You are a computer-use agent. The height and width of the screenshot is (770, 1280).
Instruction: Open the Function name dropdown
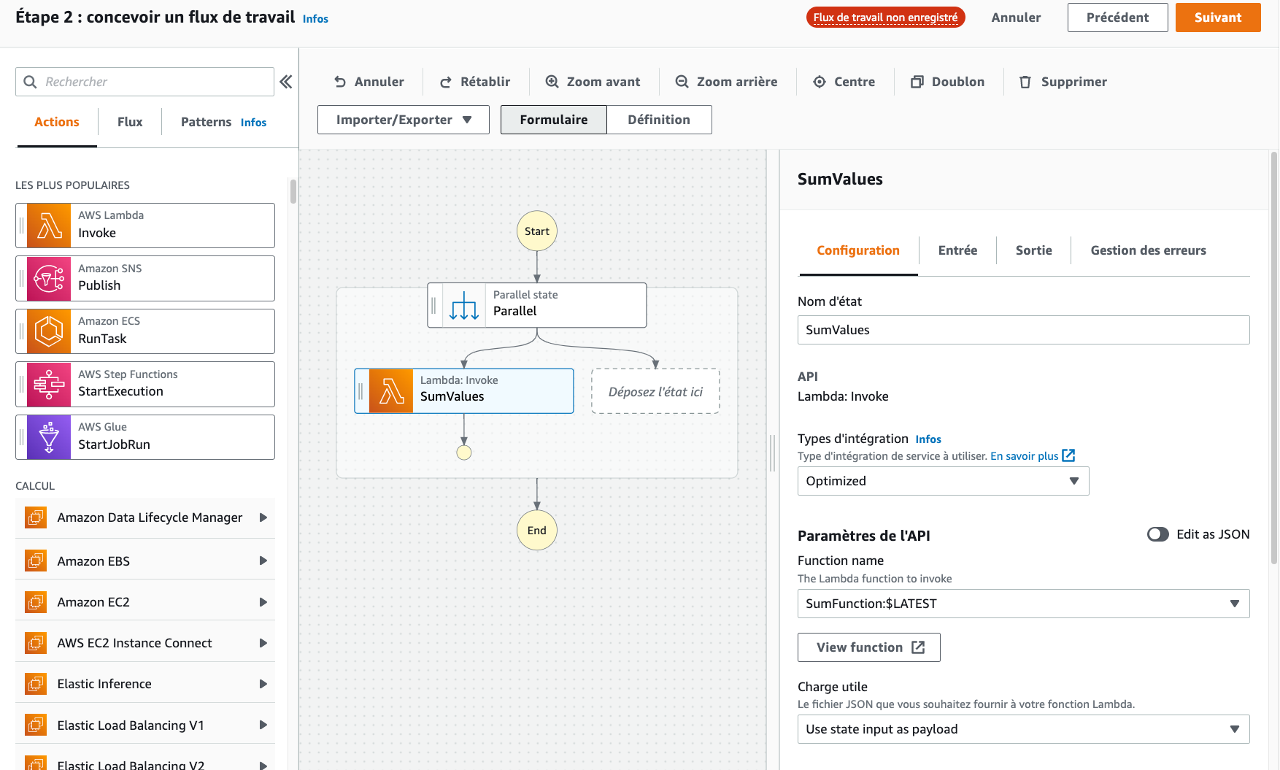[x=1023, y=604]
